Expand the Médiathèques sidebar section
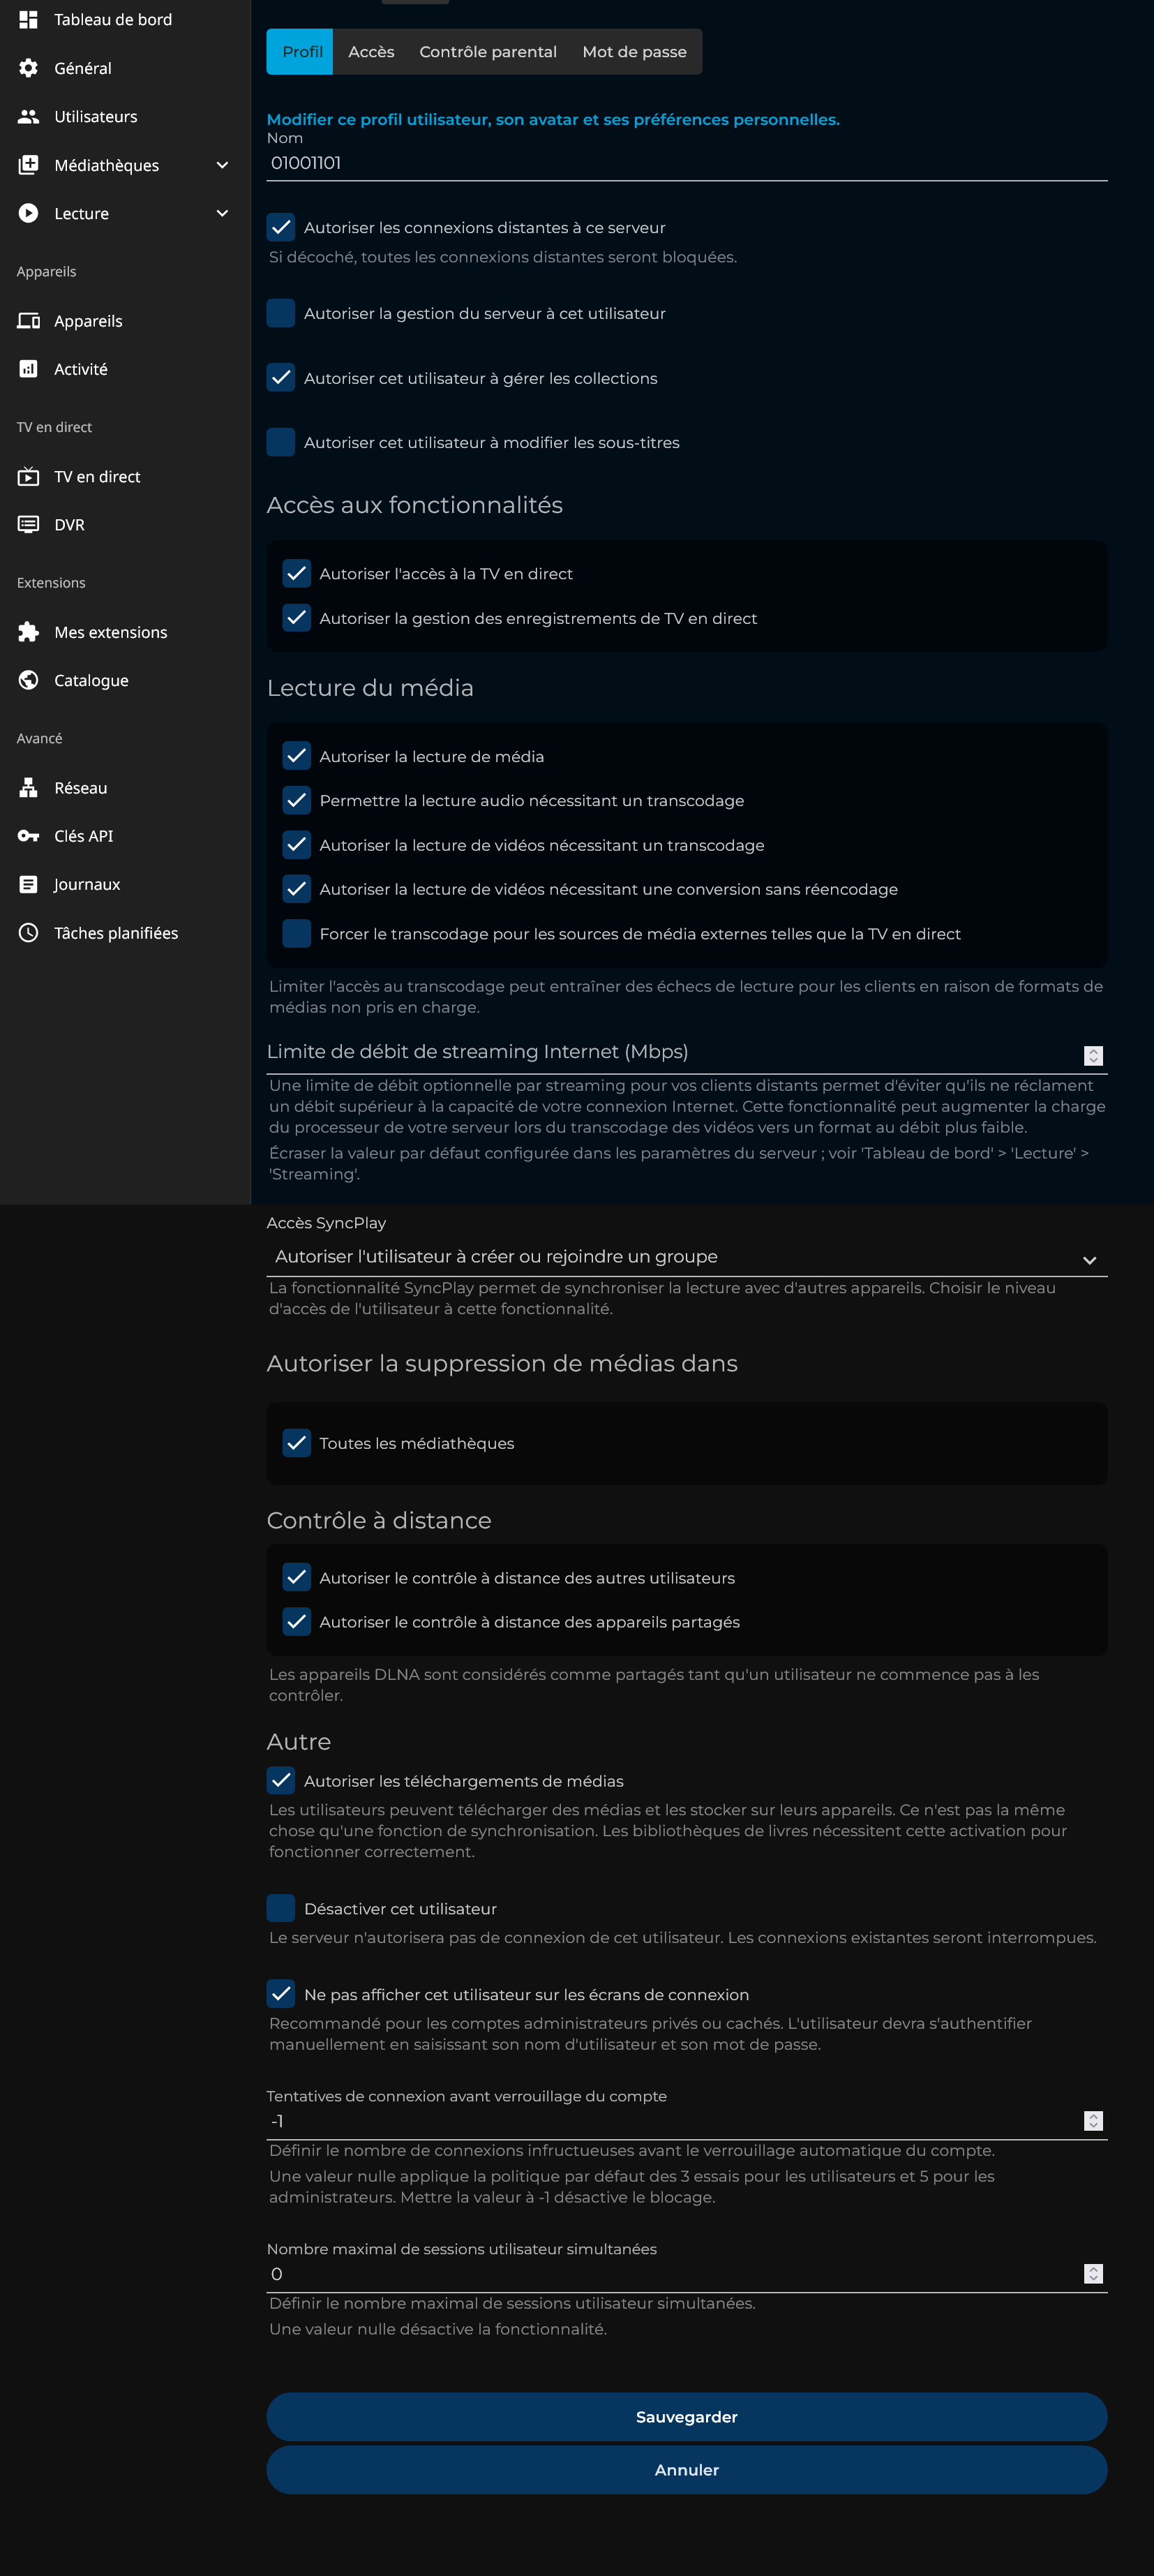The image size is (1154, 2576). pyautogui.click(x=222, y=165)
